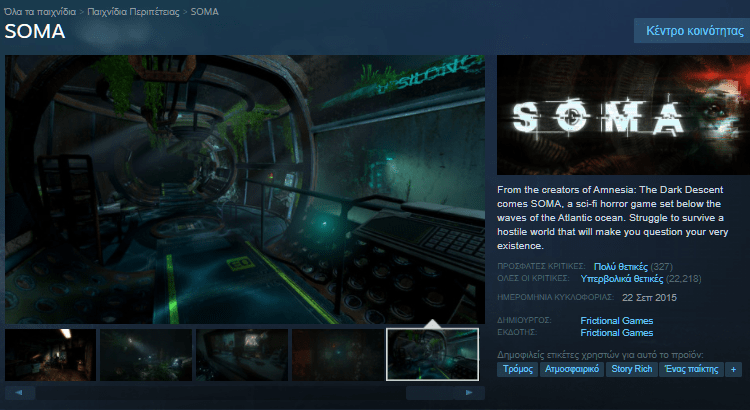Screen dimensions: 750x410
Task: Click the 'Ατμοσφαιρικό' tag
Action: pos(572,369)
